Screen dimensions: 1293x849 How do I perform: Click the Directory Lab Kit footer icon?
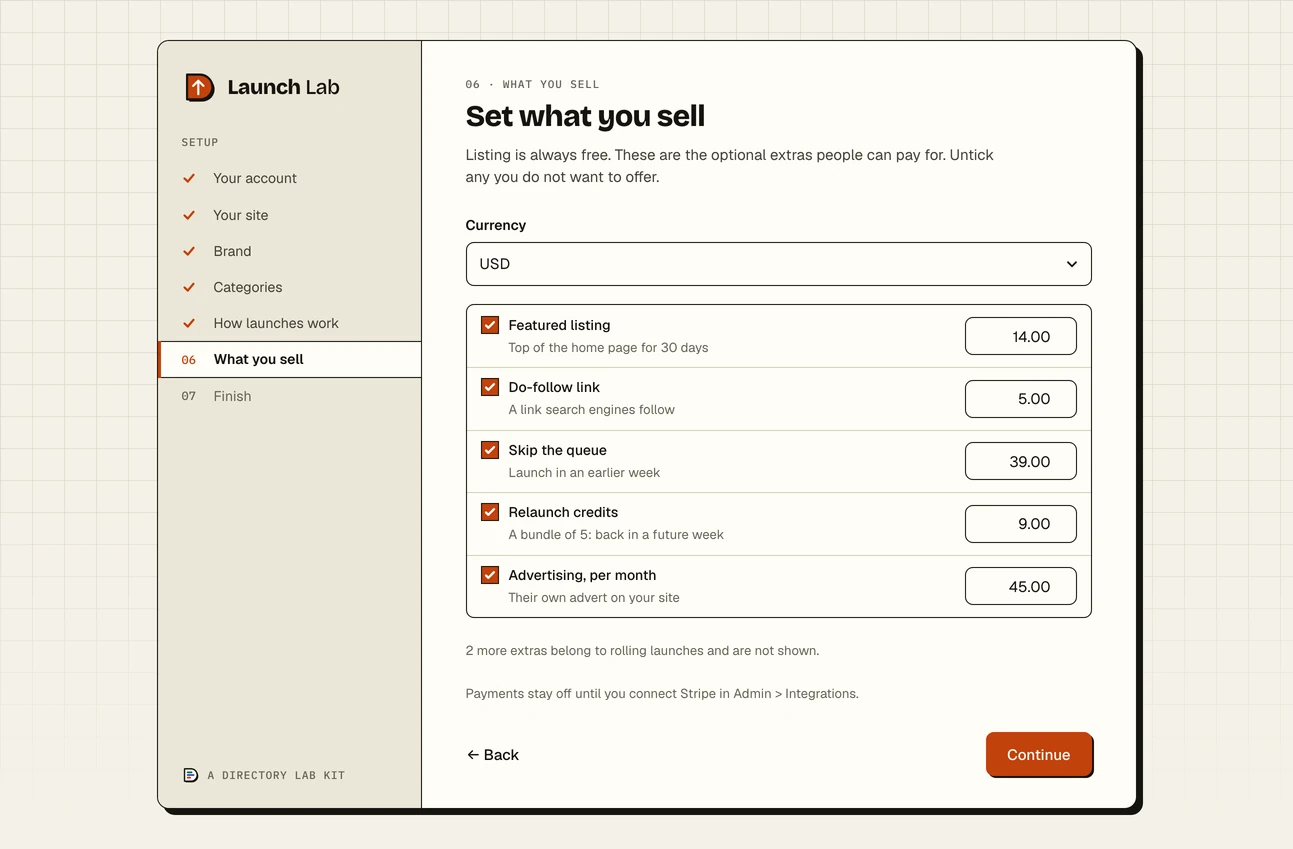(190, 775)
